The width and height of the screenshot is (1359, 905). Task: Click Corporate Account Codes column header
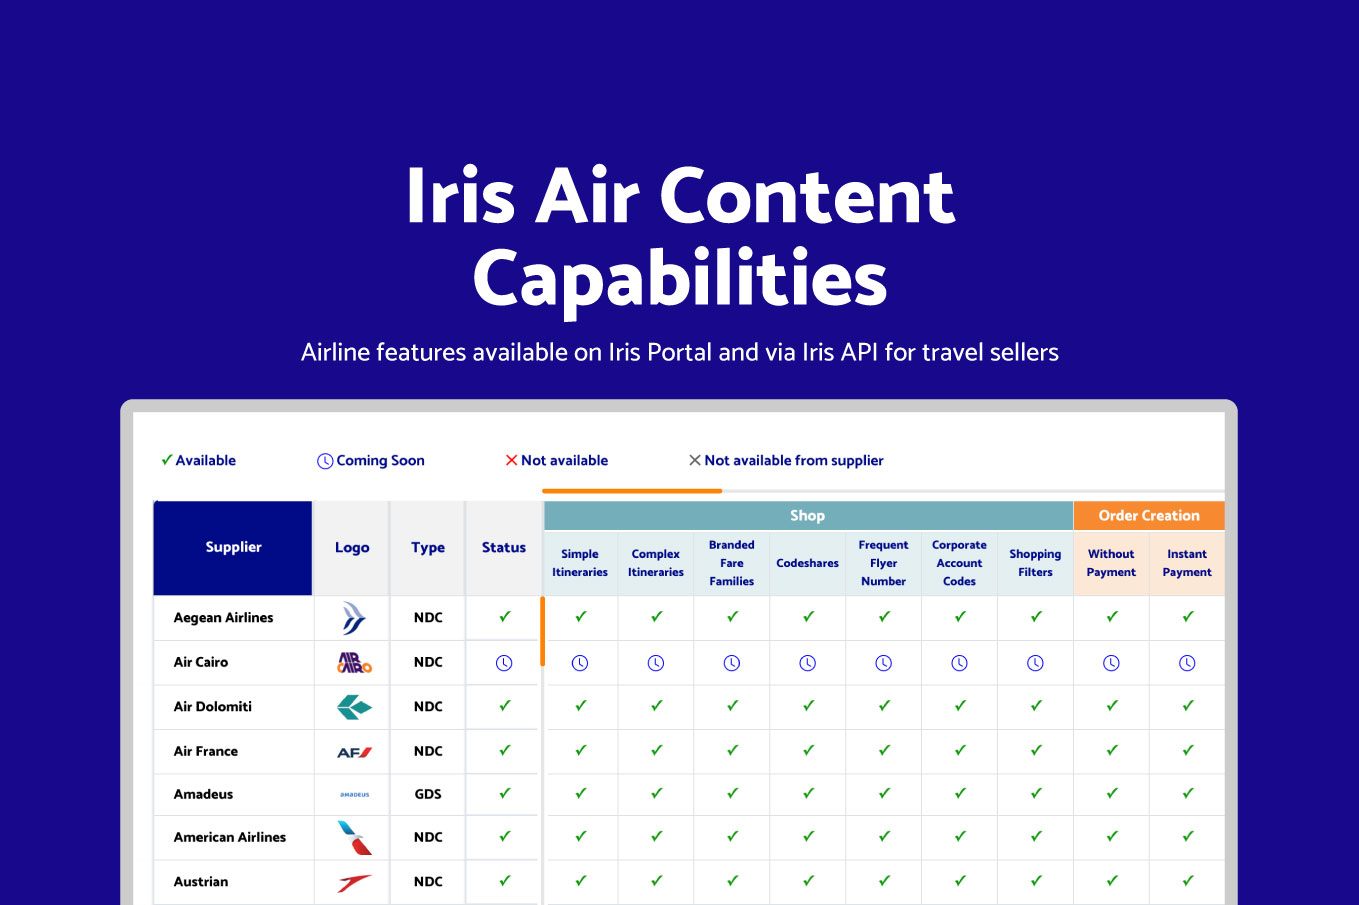pos(960,563)
